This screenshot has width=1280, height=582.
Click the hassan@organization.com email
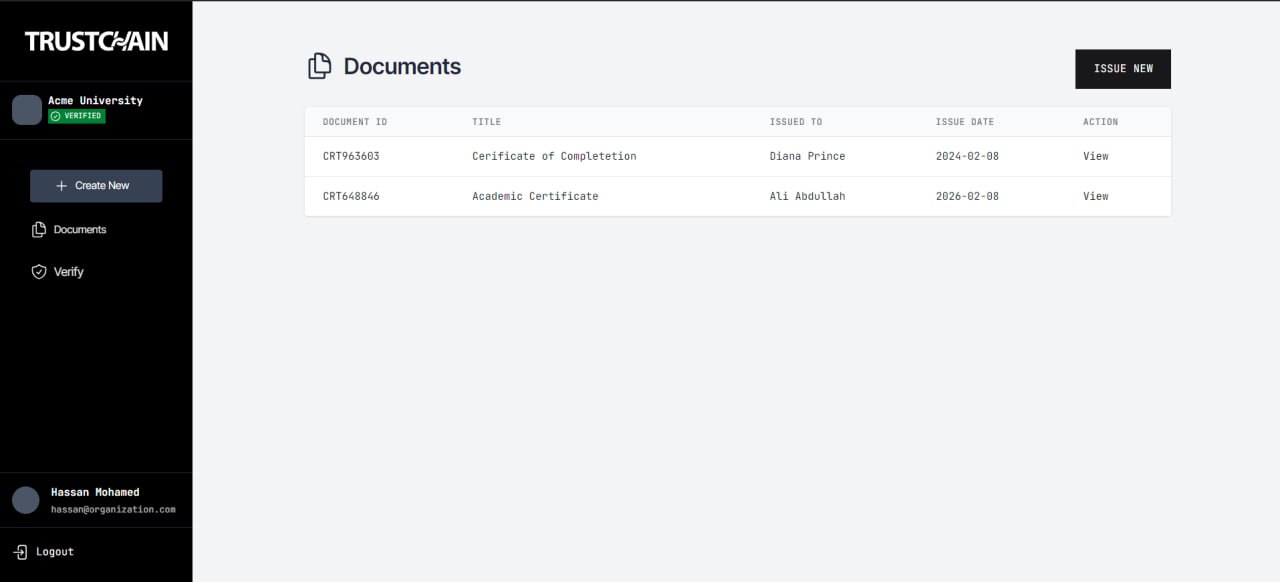[113, 510]
